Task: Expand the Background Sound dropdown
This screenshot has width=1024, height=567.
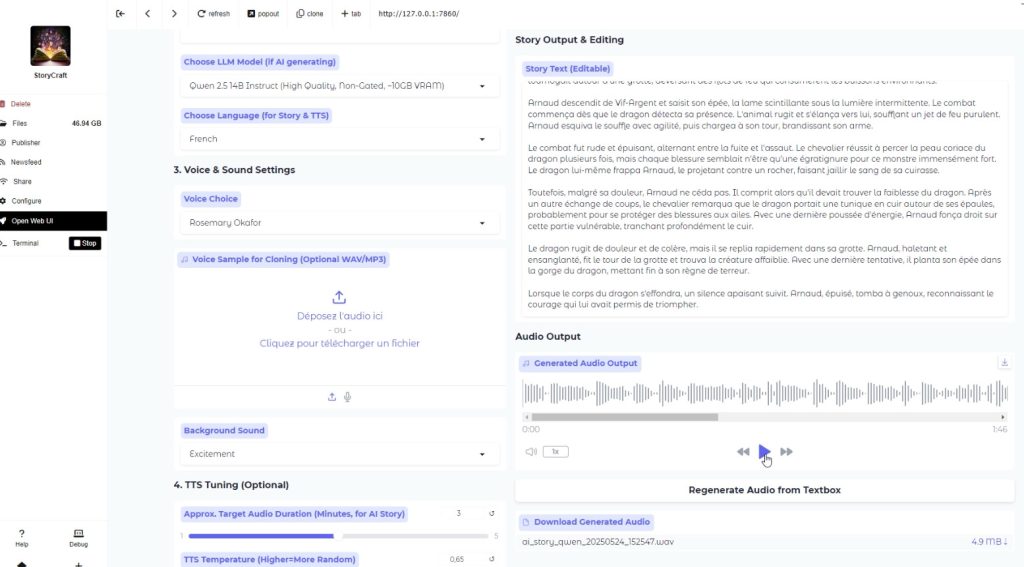Action: [x=340, y=454]
